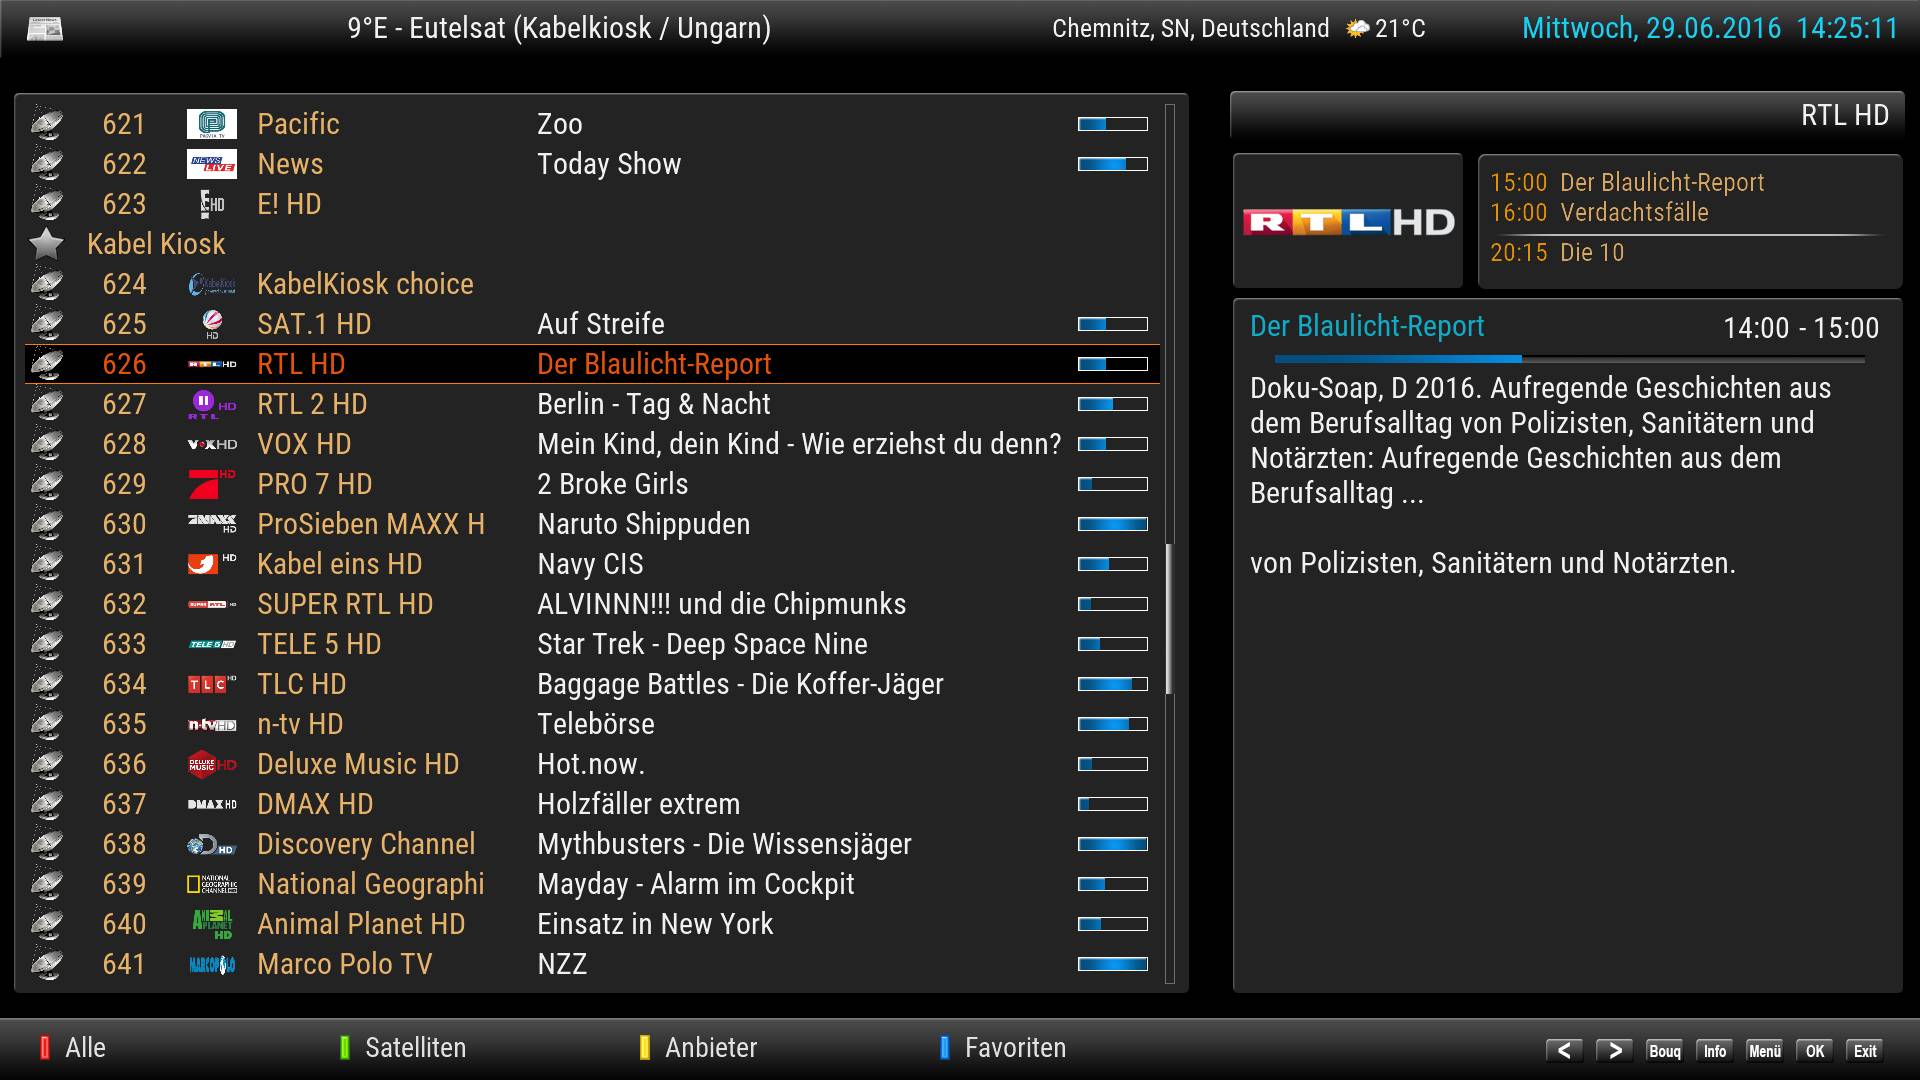Click the satellite dish icon beside channel 621
The image size is (1920, 1080).
(x=46, y=124)
